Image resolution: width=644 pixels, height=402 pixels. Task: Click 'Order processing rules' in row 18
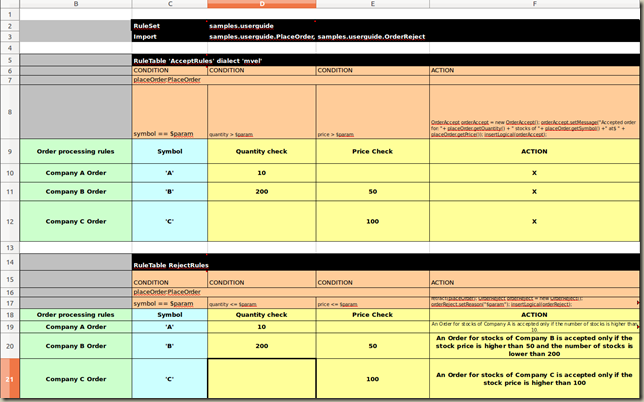(76, 315)
